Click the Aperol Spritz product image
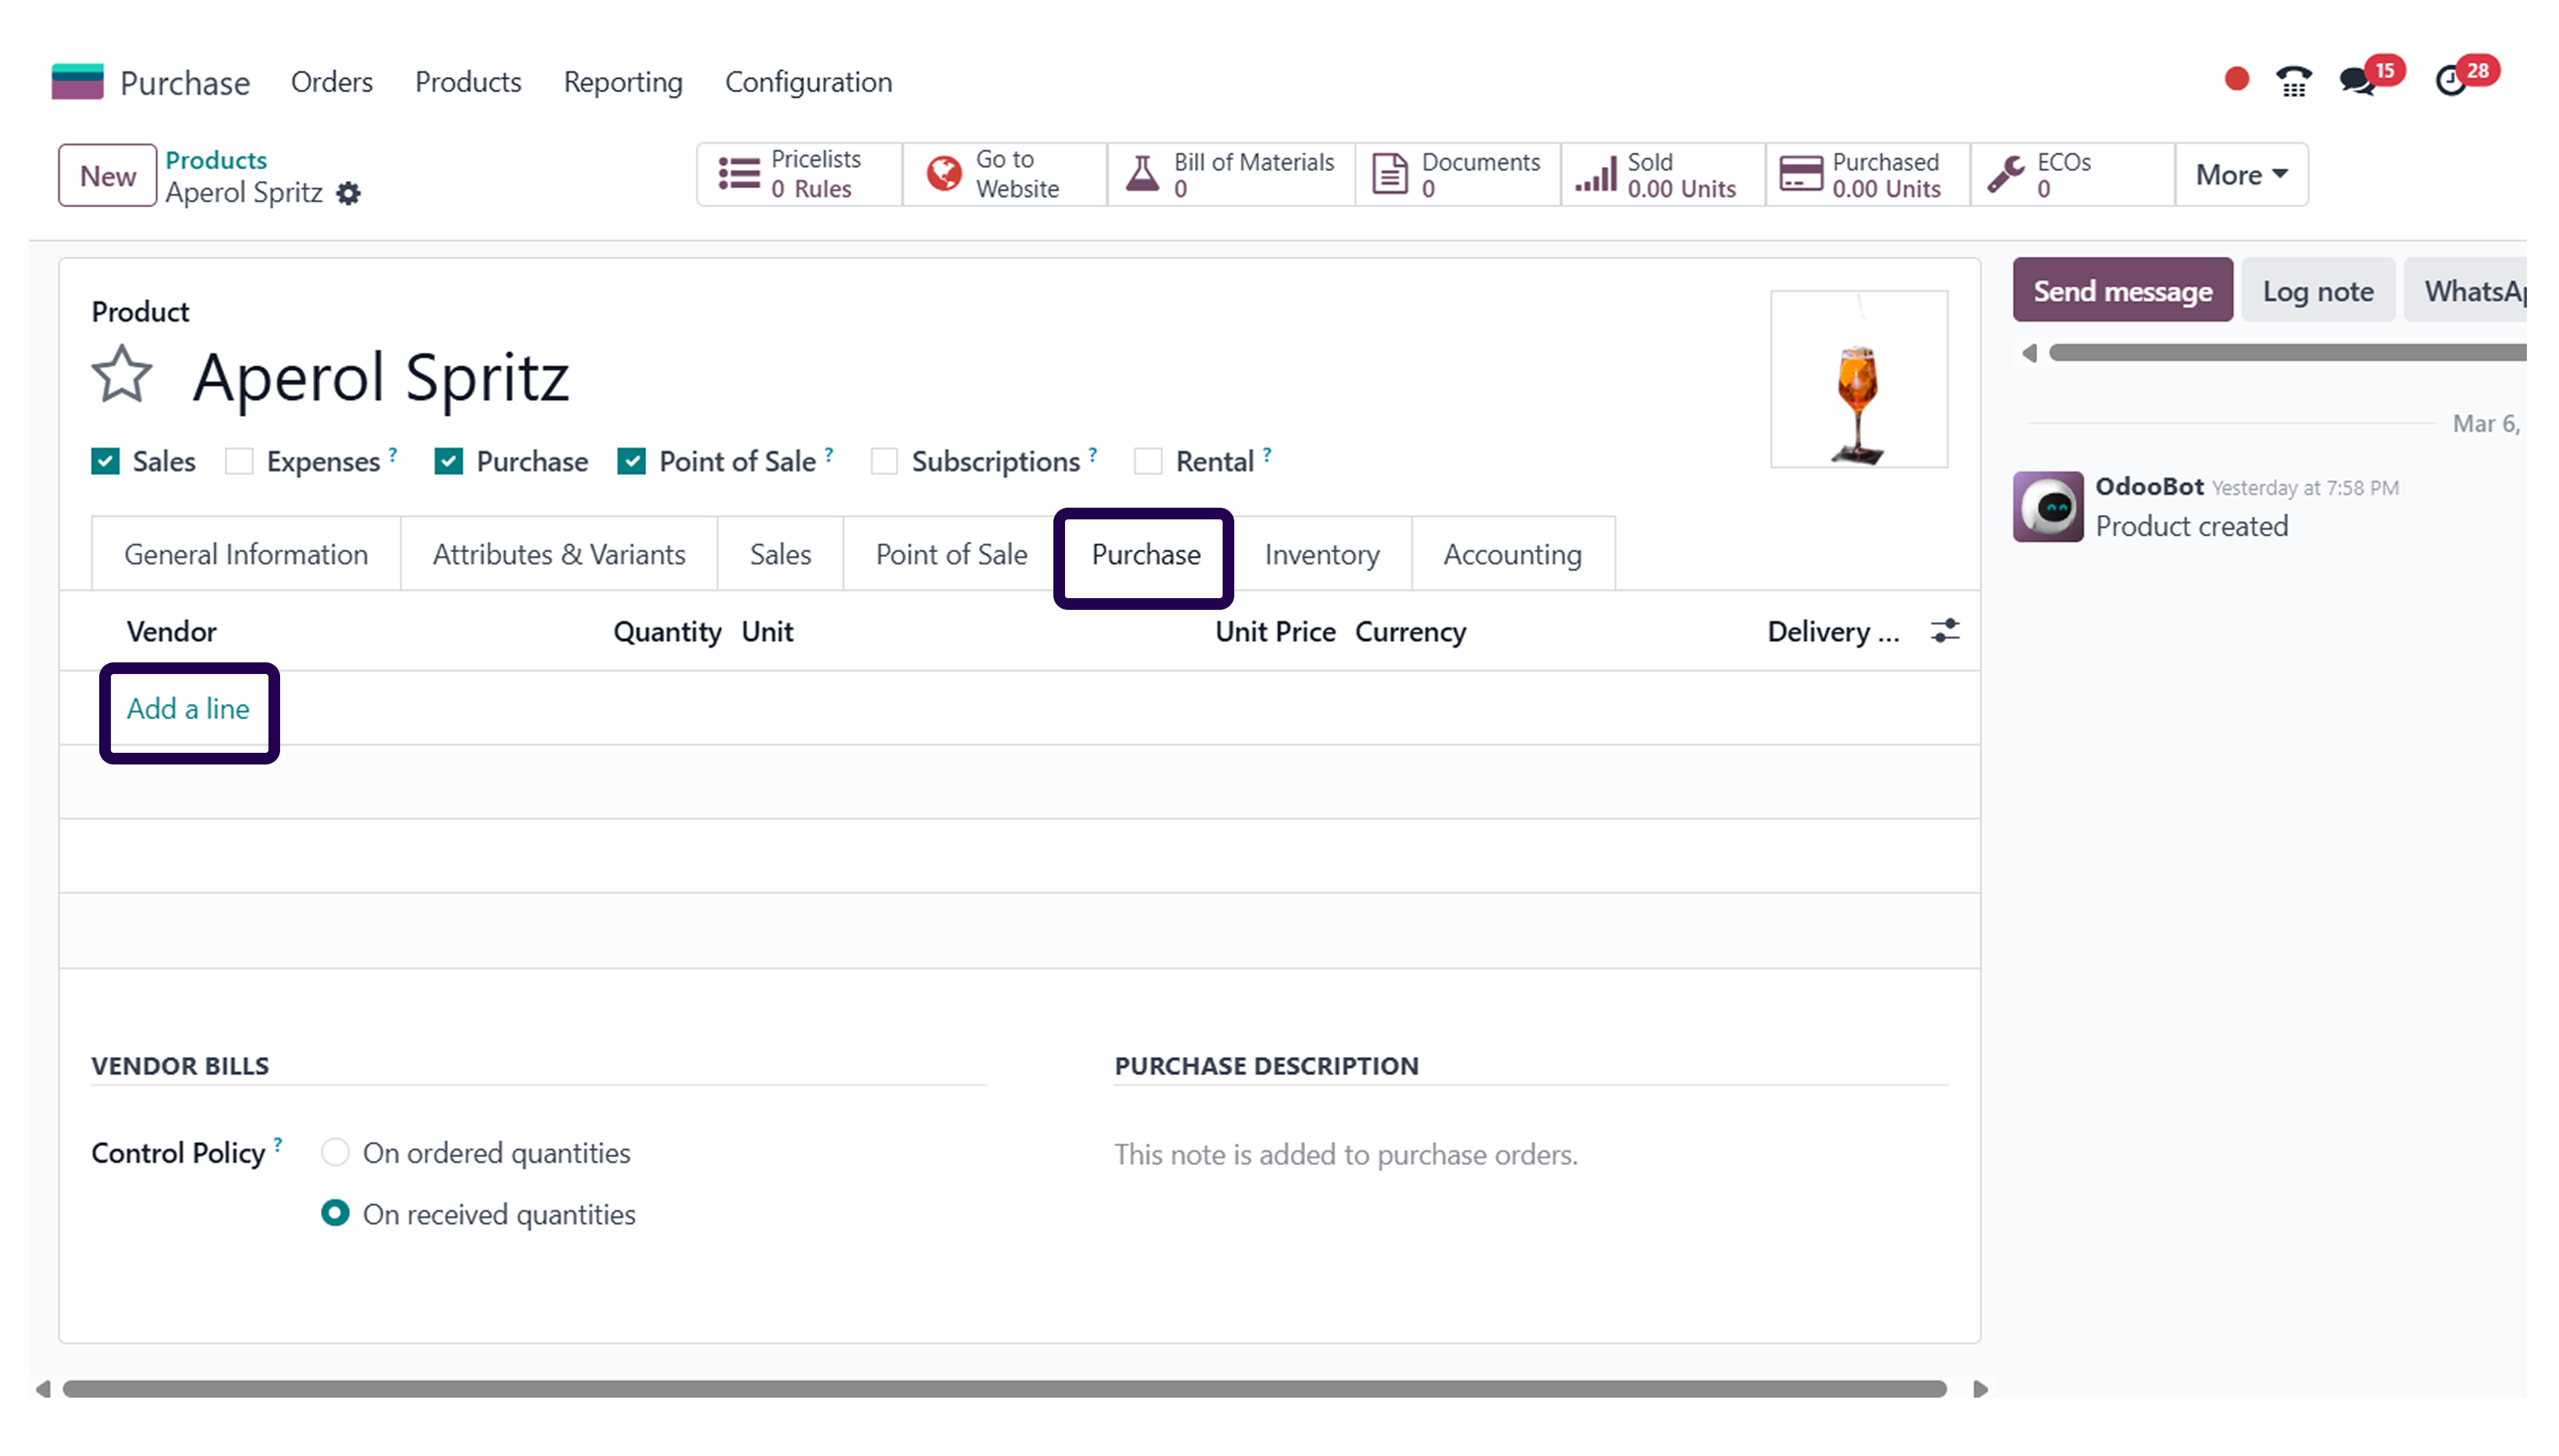Screen dimensions: 2559x1456 (x=1858, y=379)
